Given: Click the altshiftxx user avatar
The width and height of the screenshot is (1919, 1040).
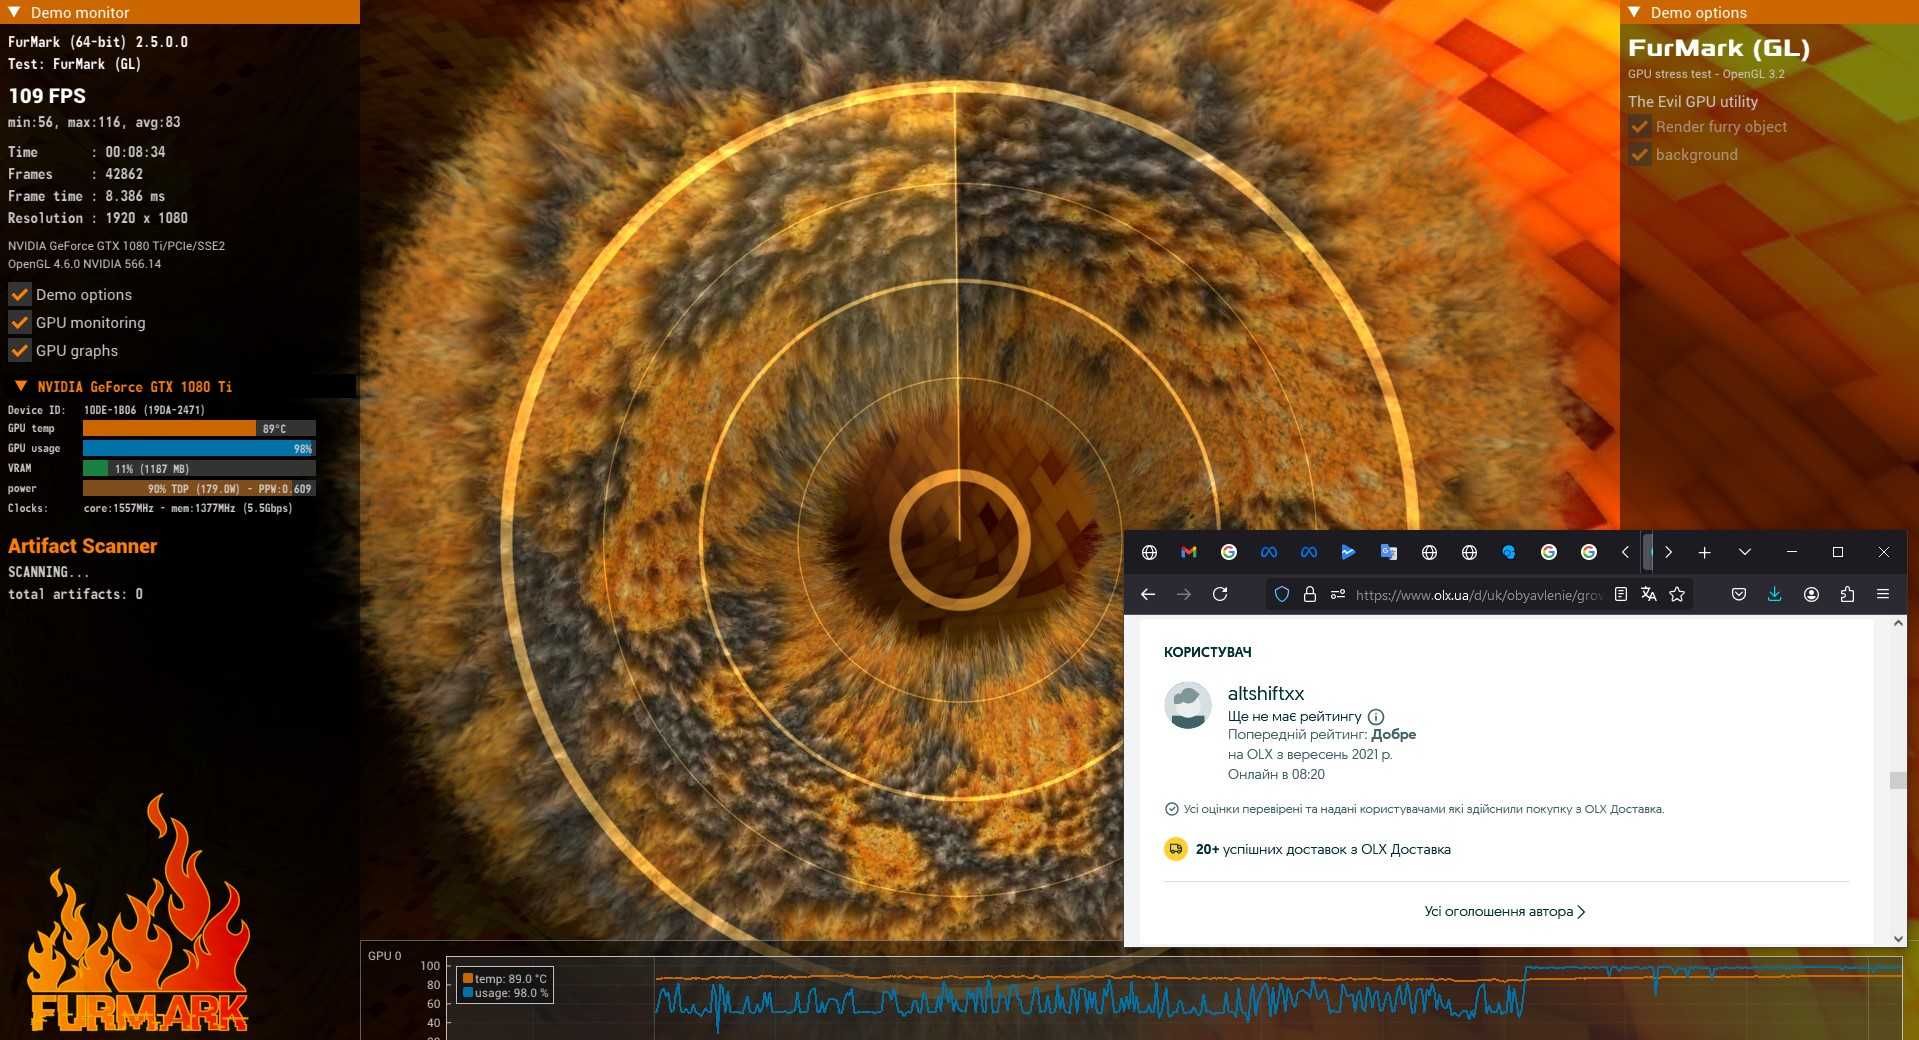Looking at the screenshot, I should pyautogui.click(x=1188, y=705).
